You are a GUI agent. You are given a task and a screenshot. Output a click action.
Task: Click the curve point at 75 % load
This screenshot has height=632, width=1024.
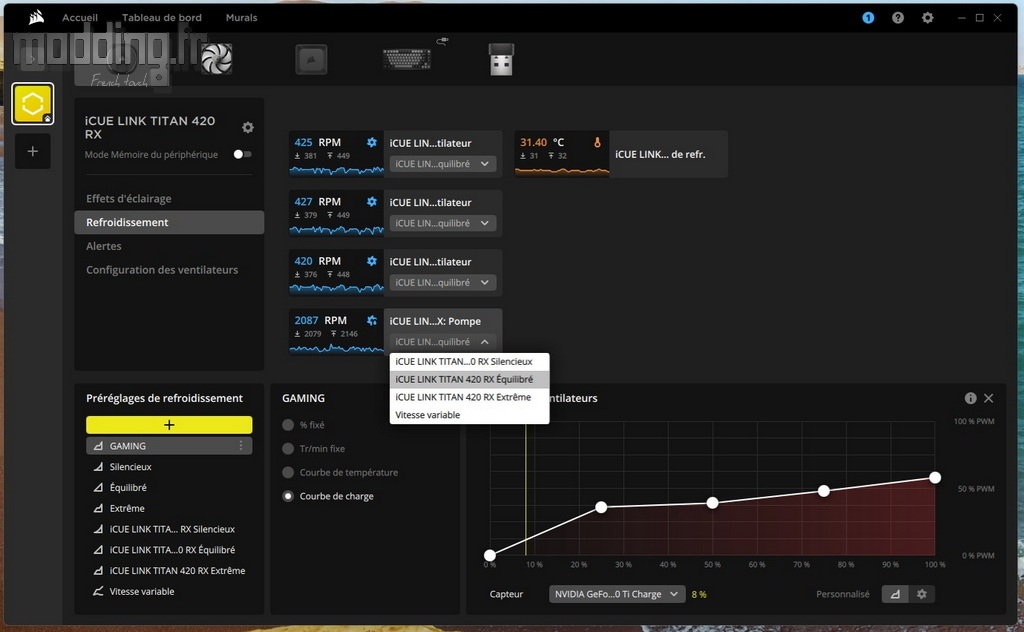point(824,491)
